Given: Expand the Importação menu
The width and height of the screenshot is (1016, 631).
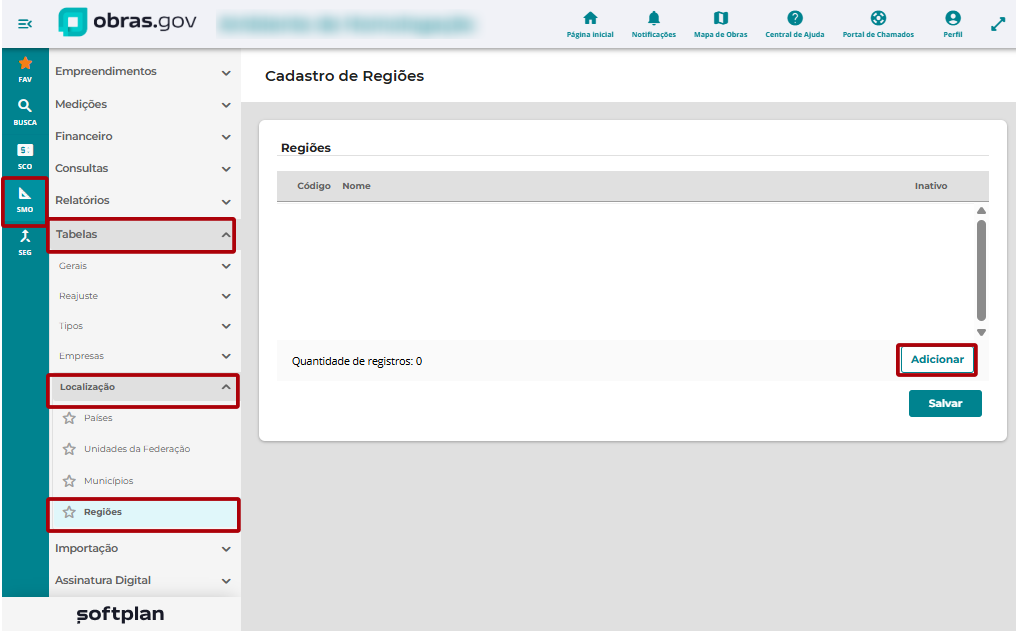Looking at the screenshot, I should (143, 548).
